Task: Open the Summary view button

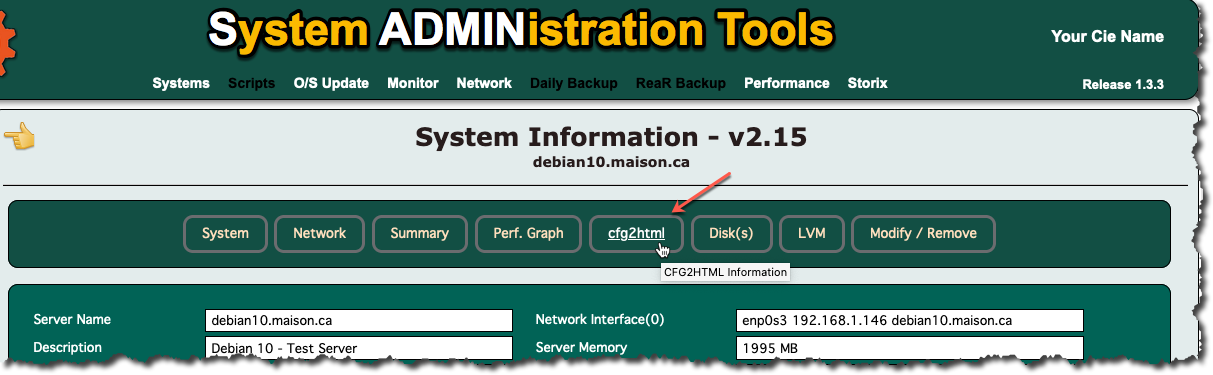Action: 419,233
